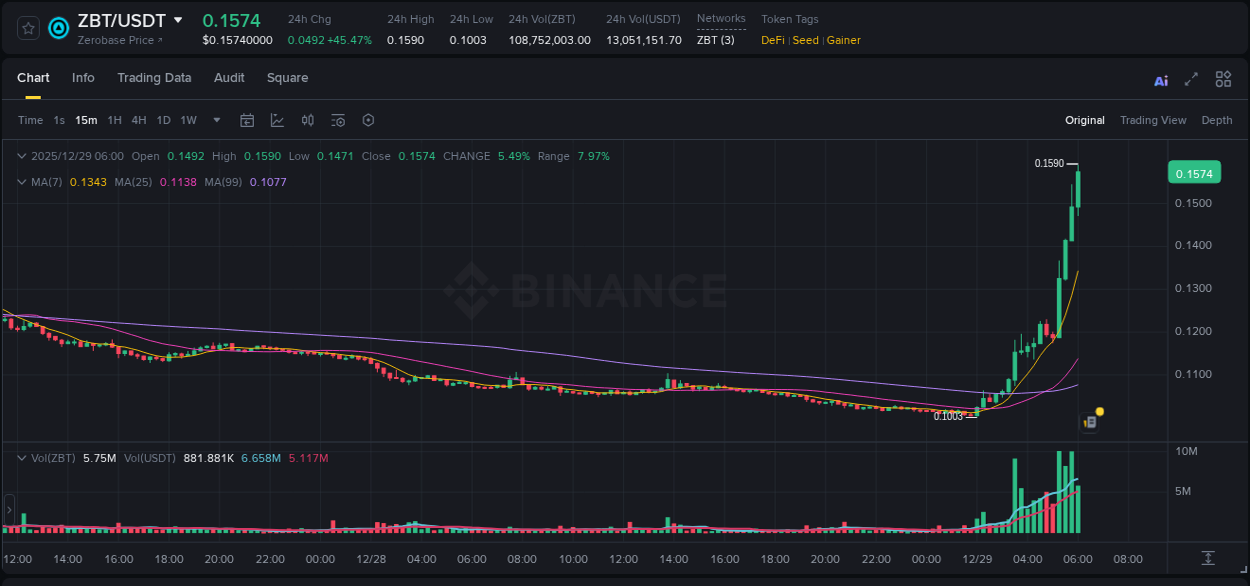Image resolution: width=1250 pixels, height=586 pixels.
Task: Click the Zerobase Price link
Action: click(x=119, y=40)
